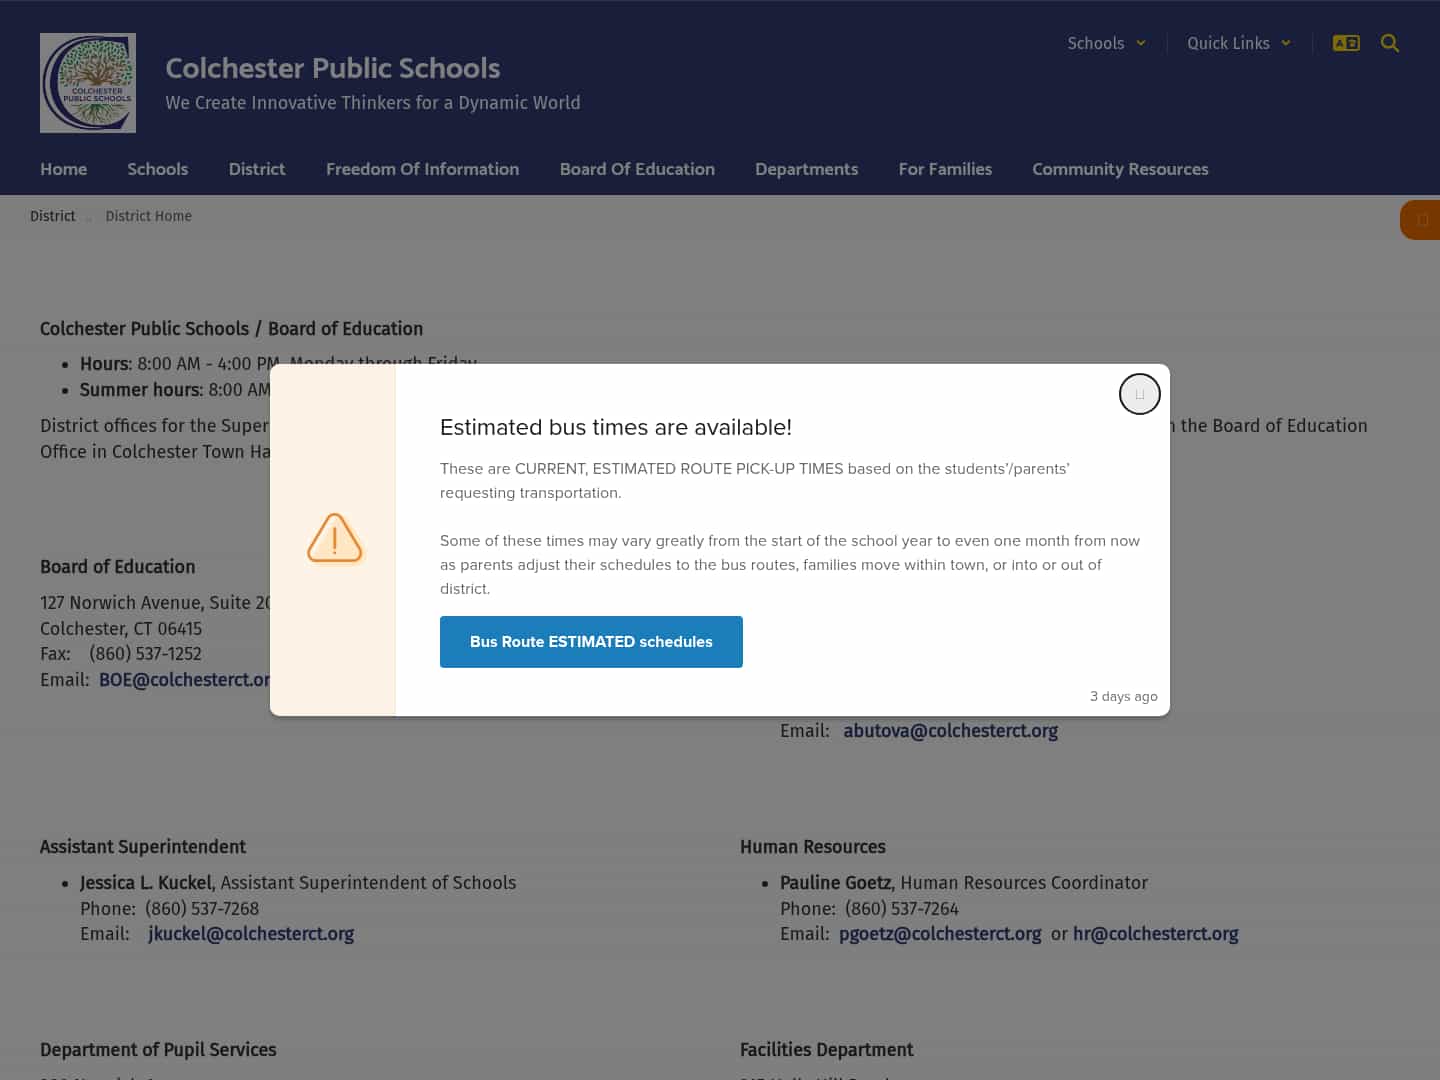Click the Human Resources heading

tap(813, 847)
